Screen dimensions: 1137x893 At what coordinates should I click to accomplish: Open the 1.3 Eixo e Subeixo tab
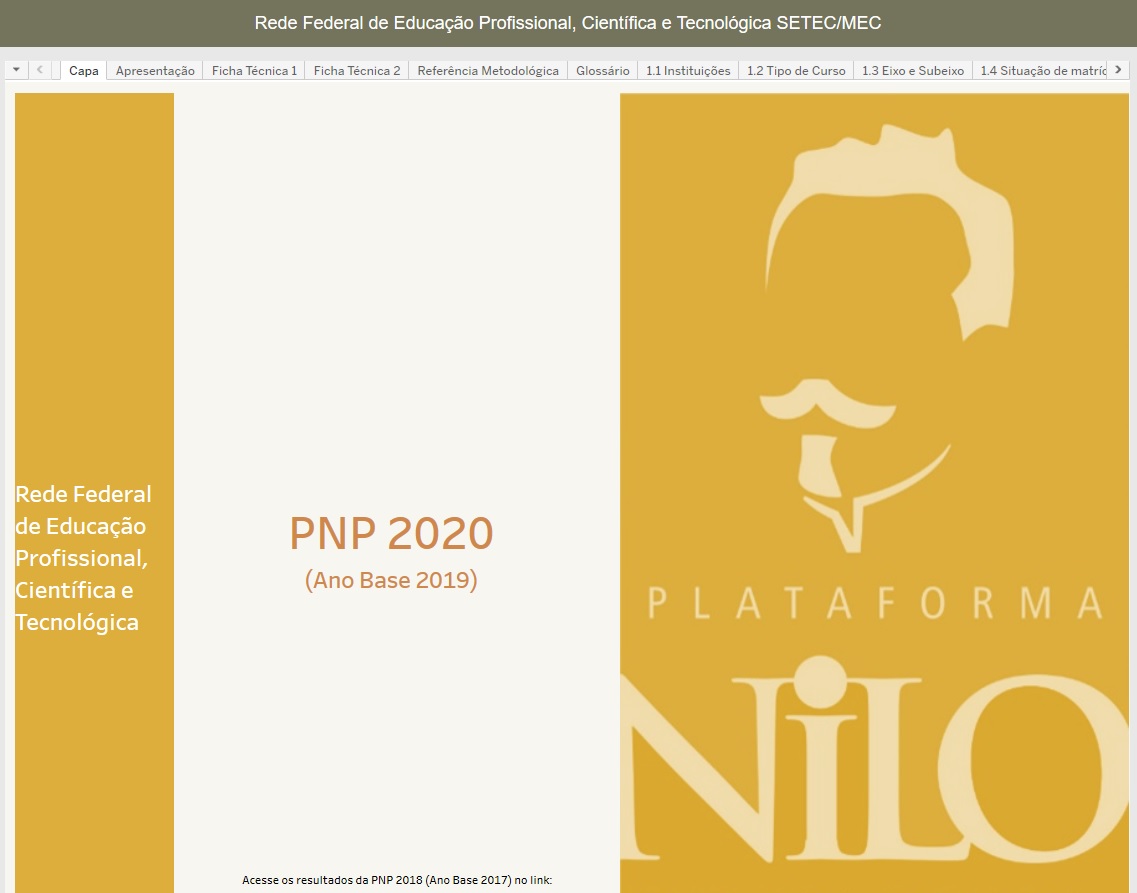[913, 70]
